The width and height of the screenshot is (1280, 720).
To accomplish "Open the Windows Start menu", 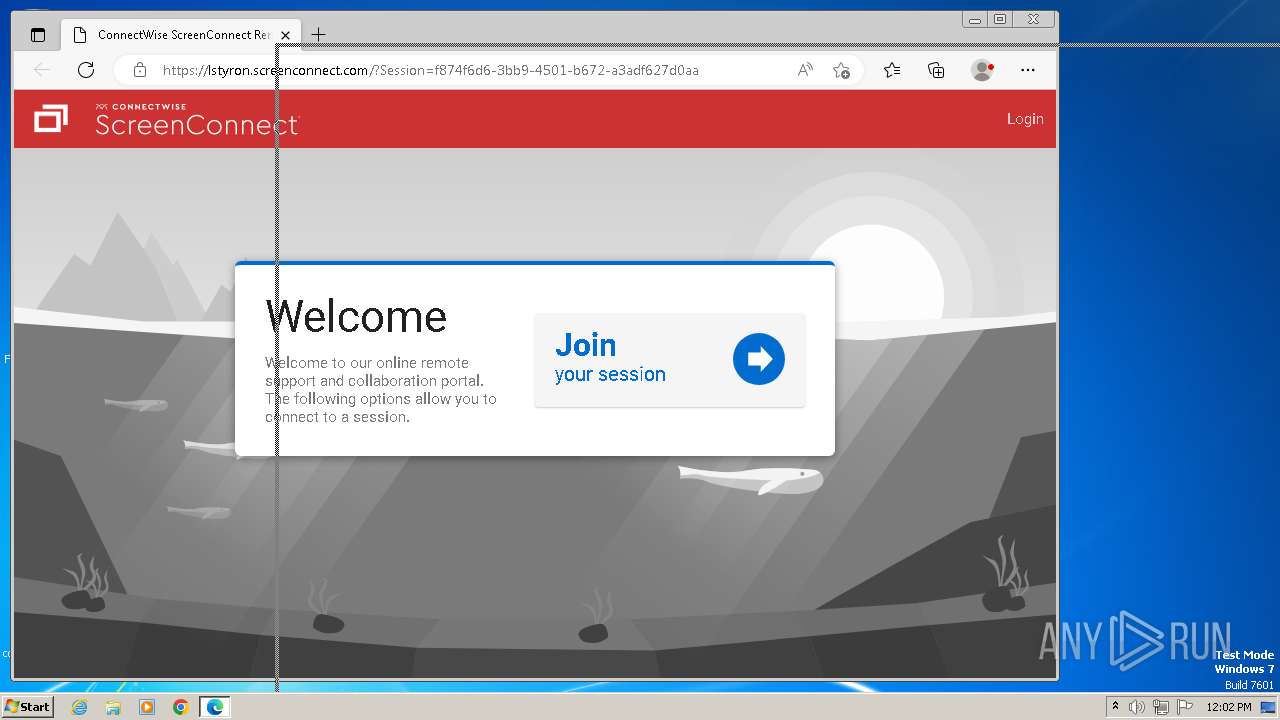I will coord(27,706).
